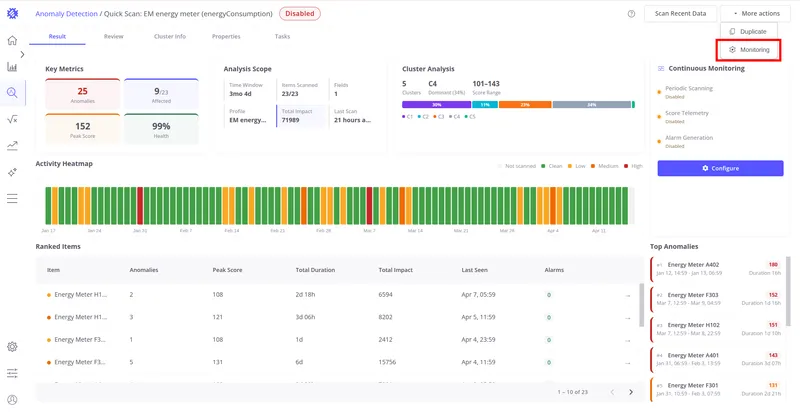Open top anomaly Energy Meter F303
Viewport: 800px width, 413px height.
(x=716, y=299)
